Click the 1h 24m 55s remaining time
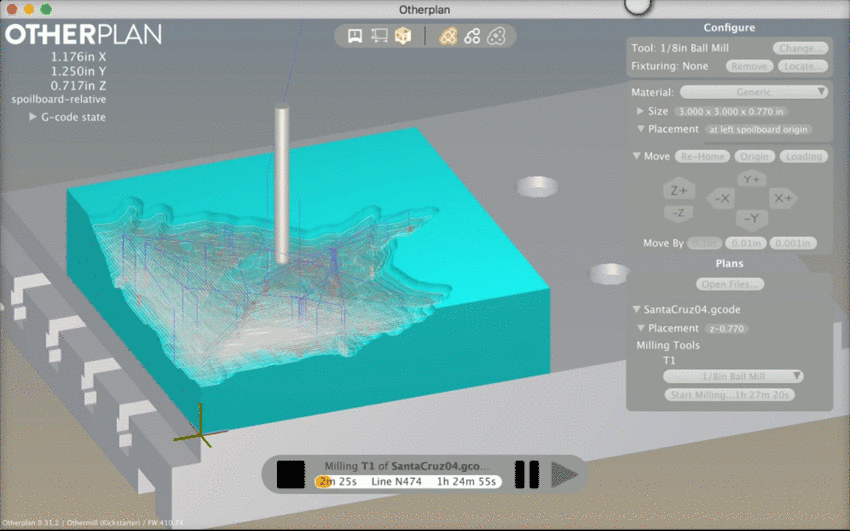The height and width of the screenshot is (531, 850). [x=466, y=481]
